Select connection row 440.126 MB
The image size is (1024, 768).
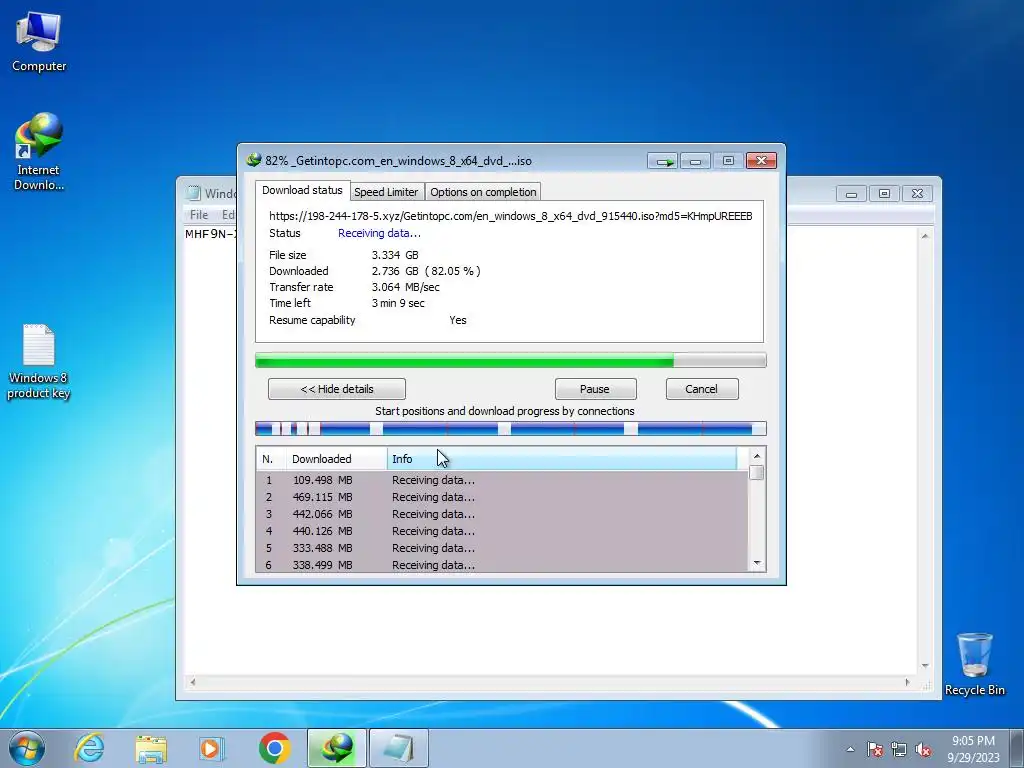(x=502, y=531)
